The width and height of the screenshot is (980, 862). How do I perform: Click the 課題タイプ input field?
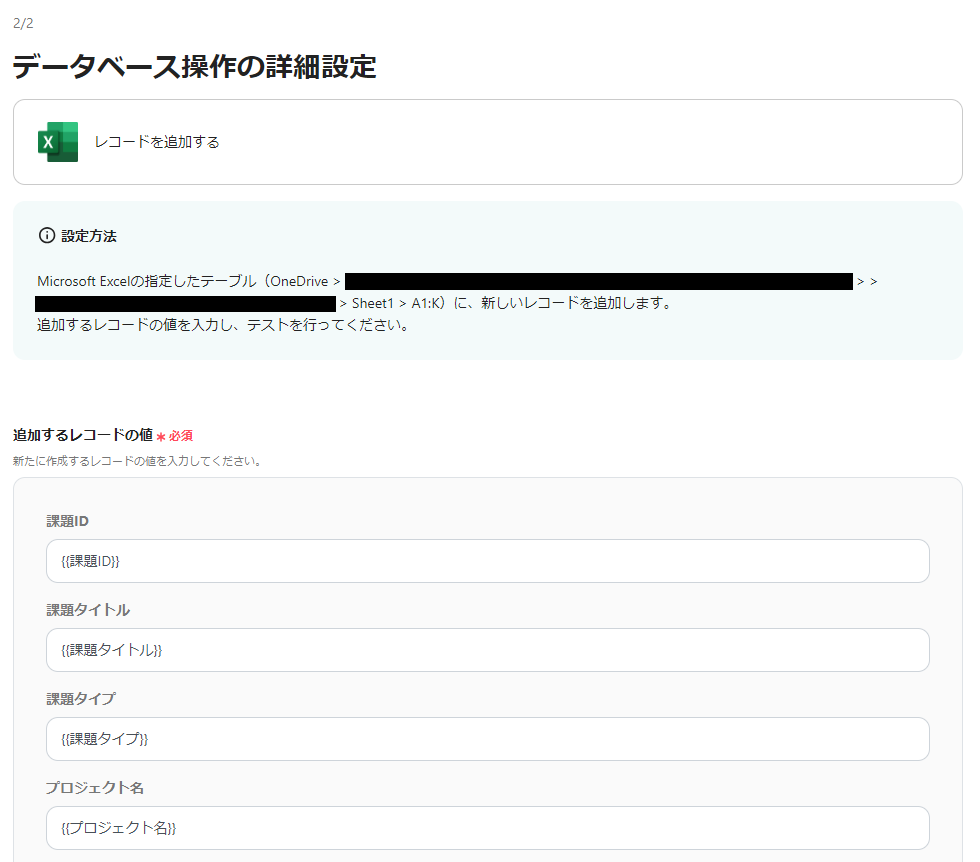click(x=487, y=739)
